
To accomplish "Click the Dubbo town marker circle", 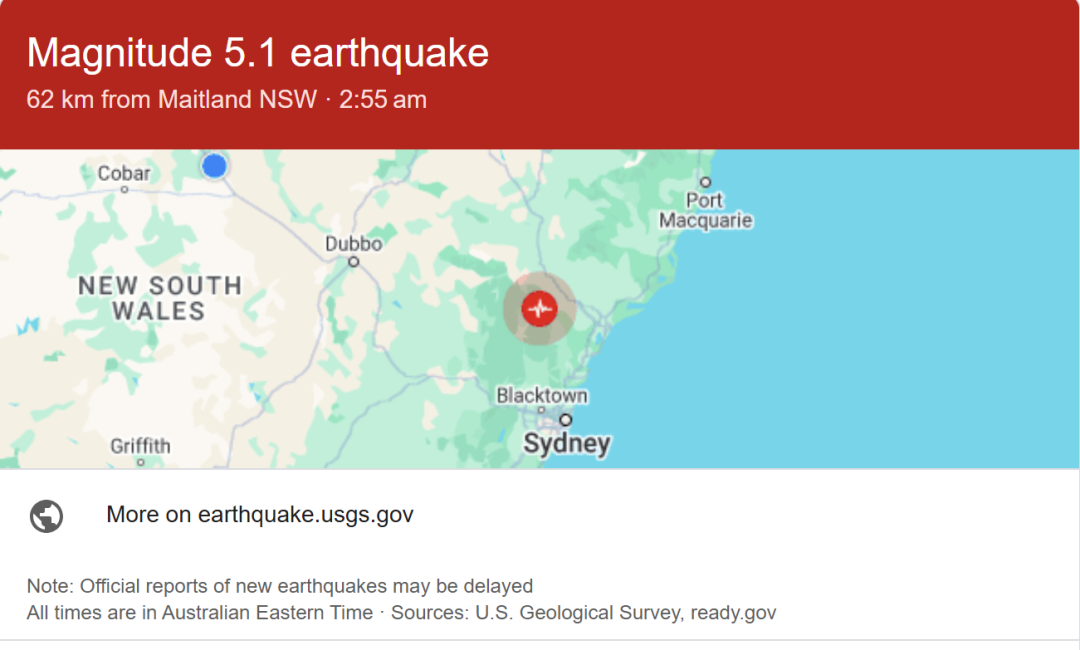I will (353, 262).
